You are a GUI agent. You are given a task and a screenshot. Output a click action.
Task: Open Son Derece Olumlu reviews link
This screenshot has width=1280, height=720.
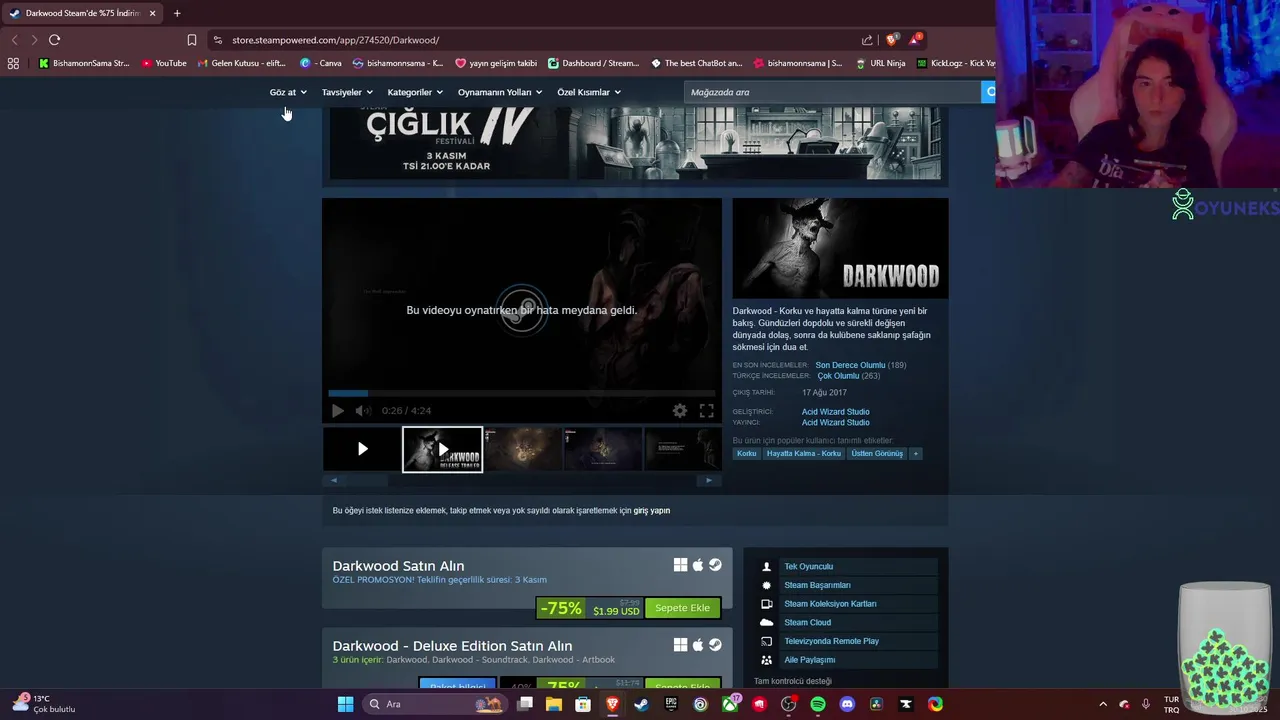[x=850, y=365]
